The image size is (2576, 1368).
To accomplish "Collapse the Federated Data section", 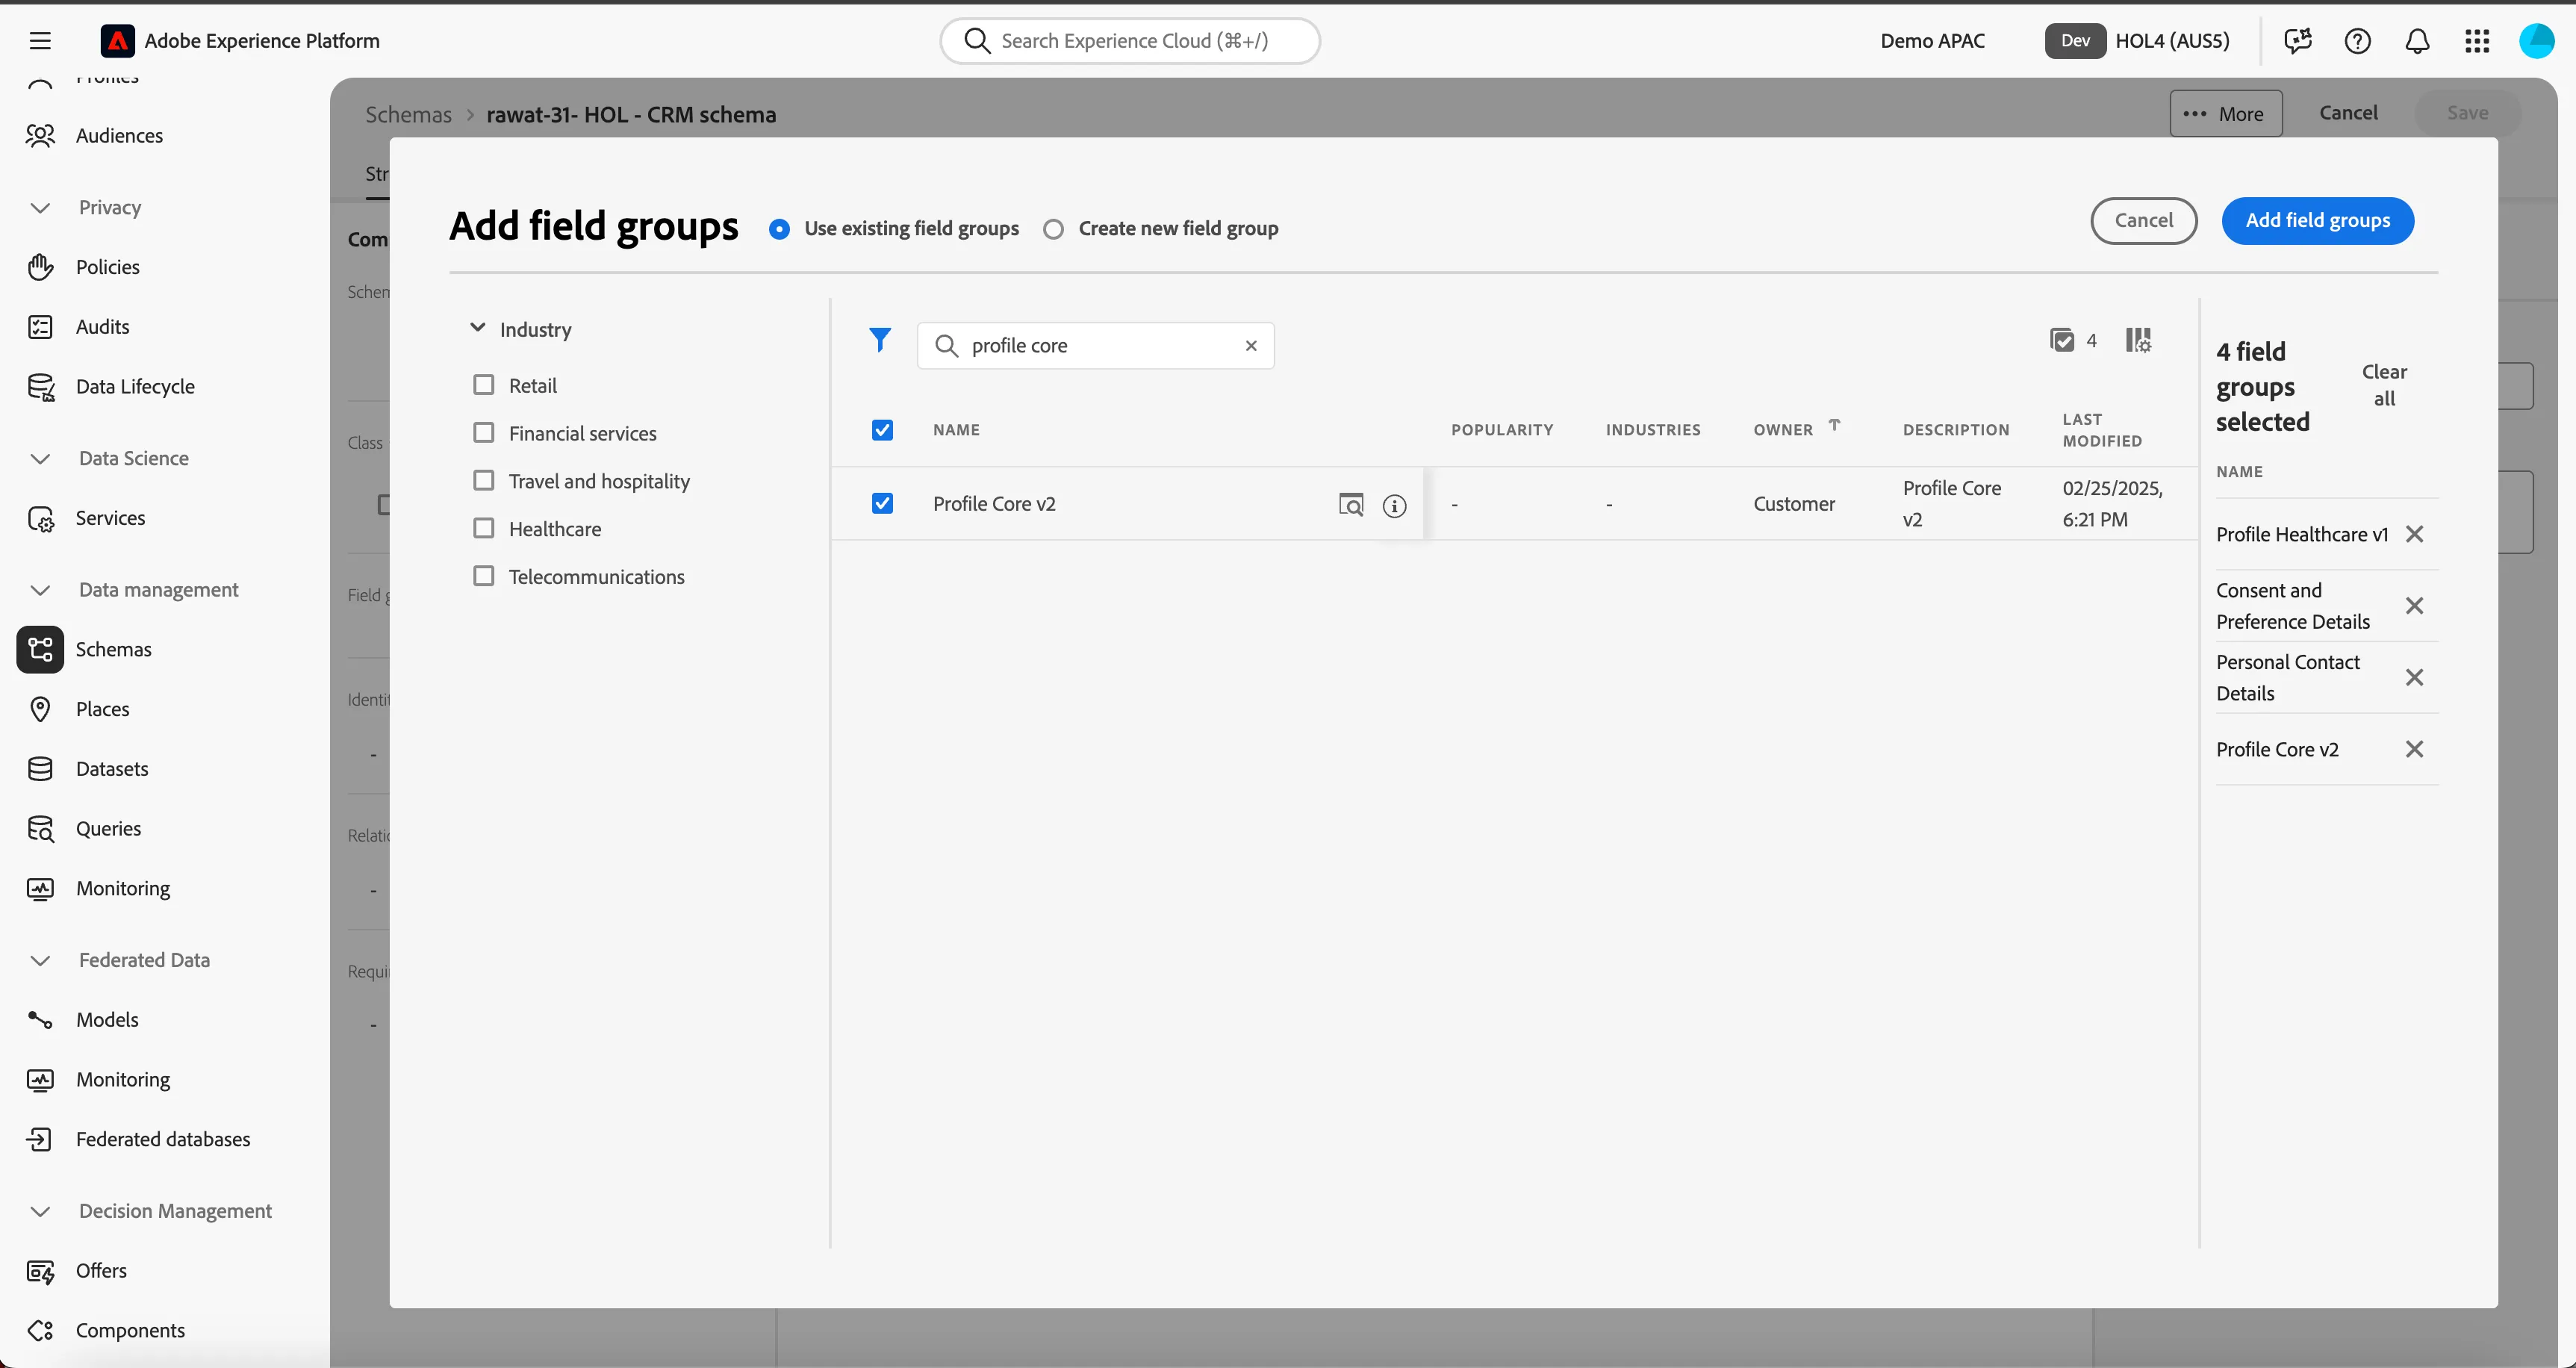I will coord(40,961).
